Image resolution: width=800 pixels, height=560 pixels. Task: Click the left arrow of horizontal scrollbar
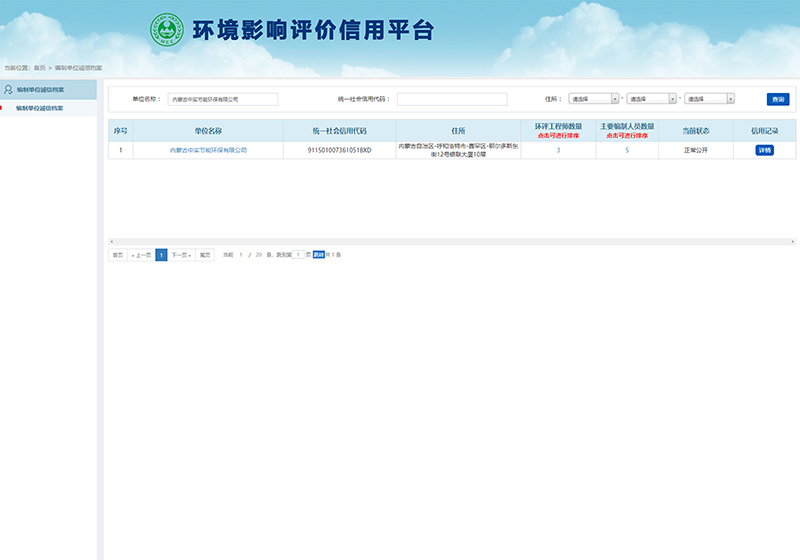(111, 242)
